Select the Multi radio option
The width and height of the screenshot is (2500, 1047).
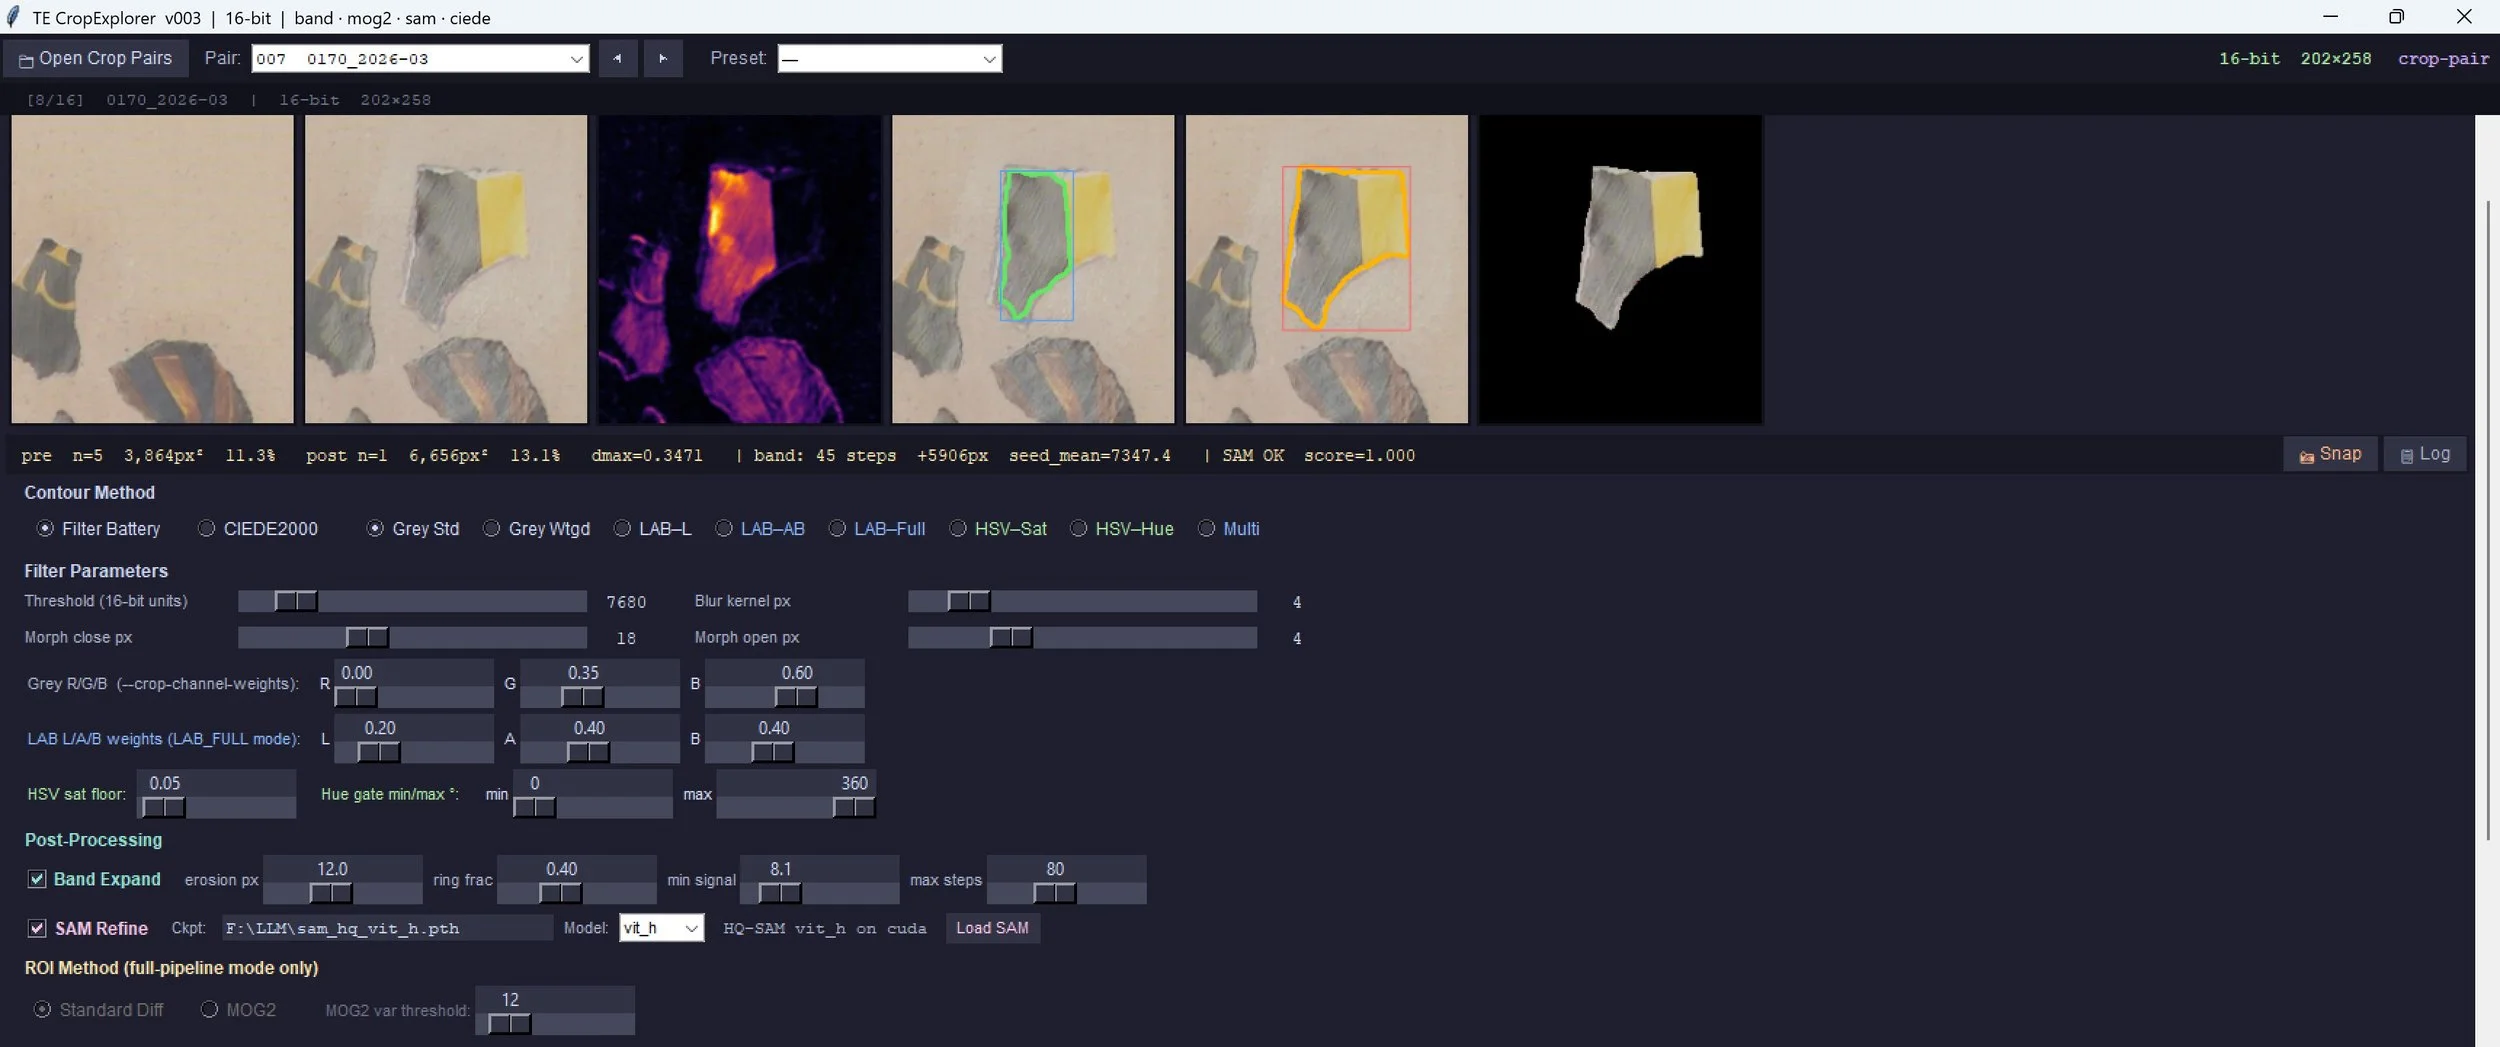1229,528
